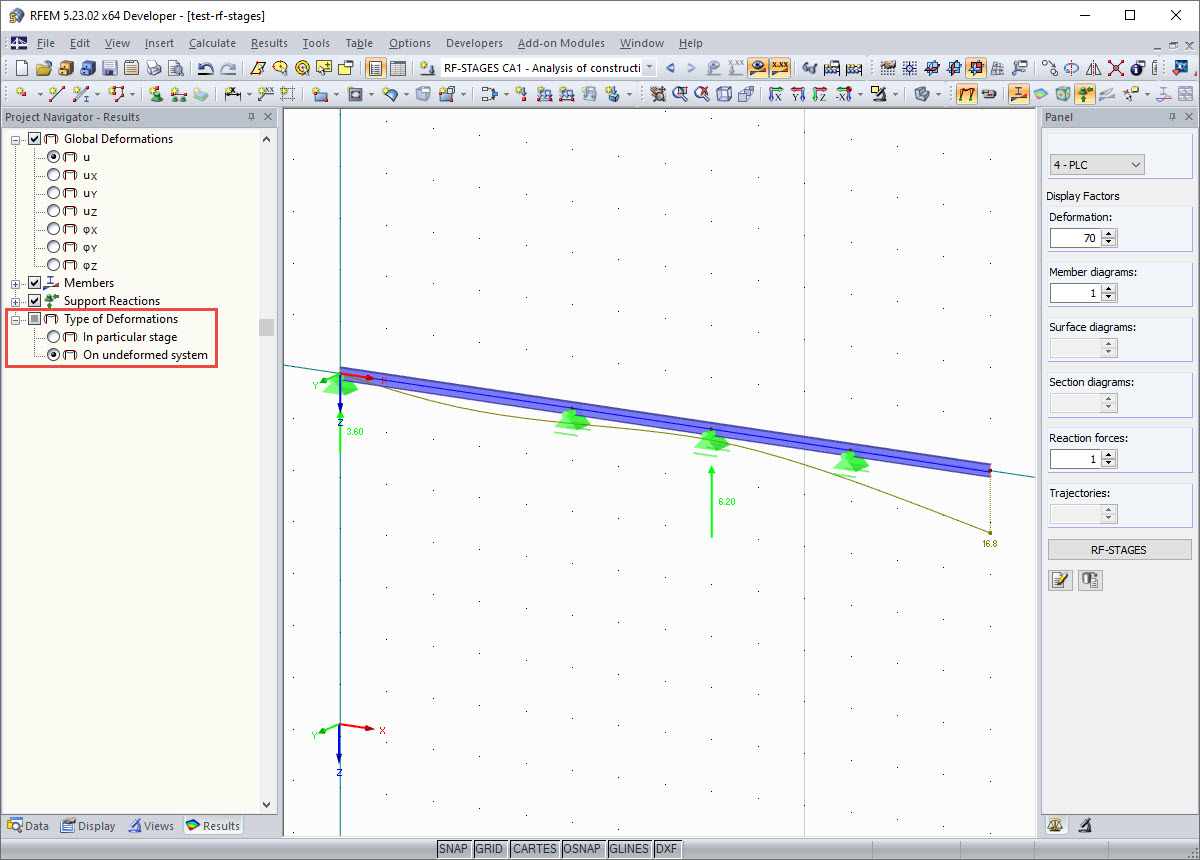
Task: Increase the Deformation factor stepper
Action: tap(1108, 234)
